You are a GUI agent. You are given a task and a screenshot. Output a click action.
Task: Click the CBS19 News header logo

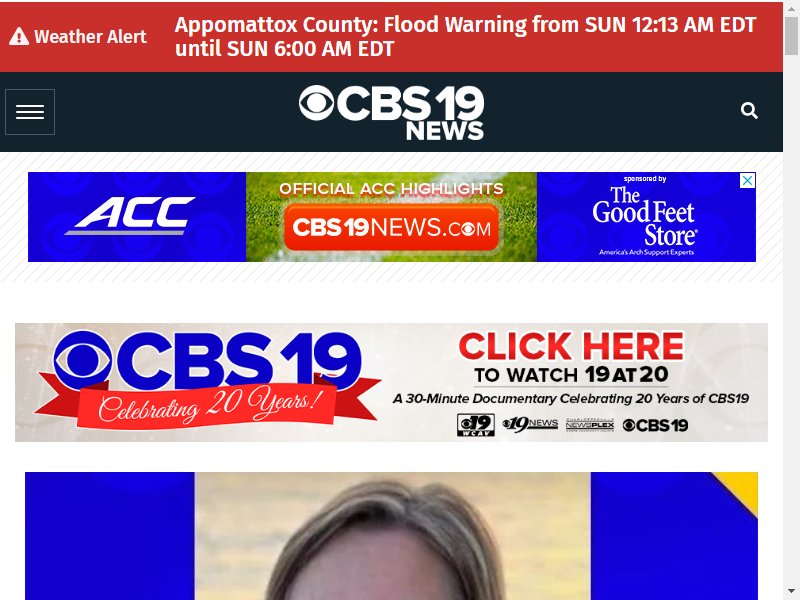tap(391, 112)
